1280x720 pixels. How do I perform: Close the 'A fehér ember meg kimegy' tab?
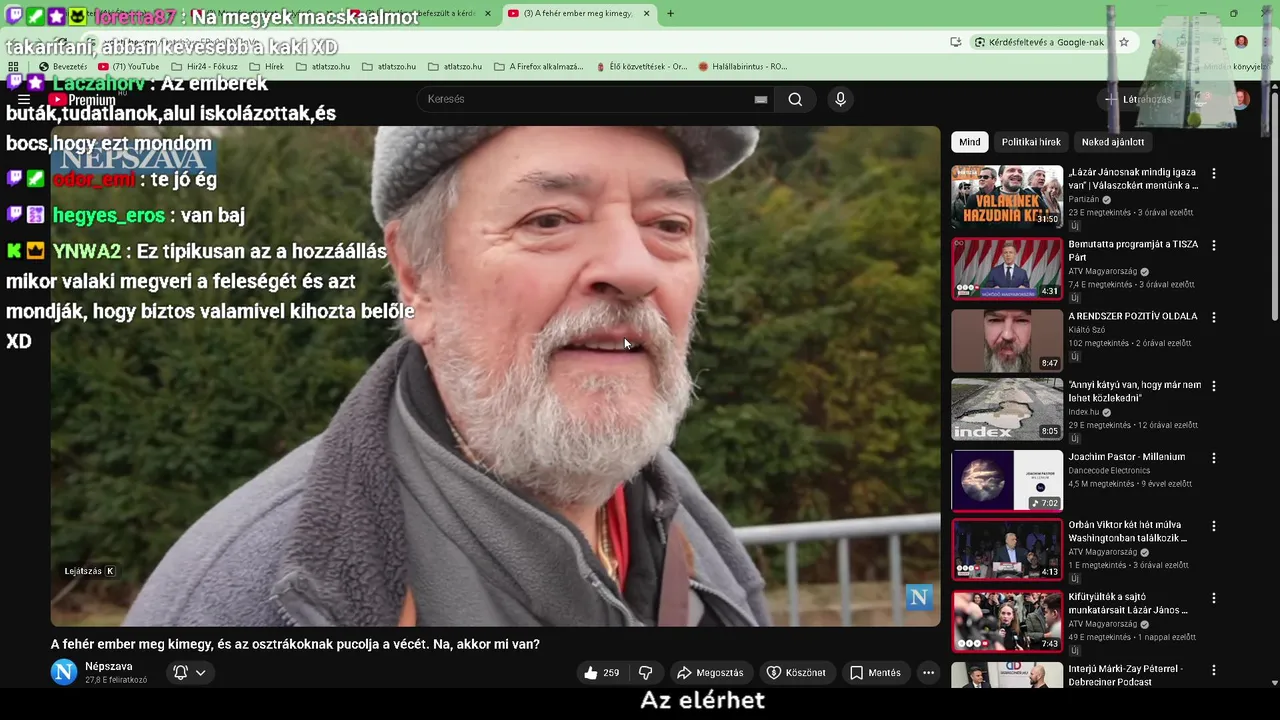[x=646, y=13]
